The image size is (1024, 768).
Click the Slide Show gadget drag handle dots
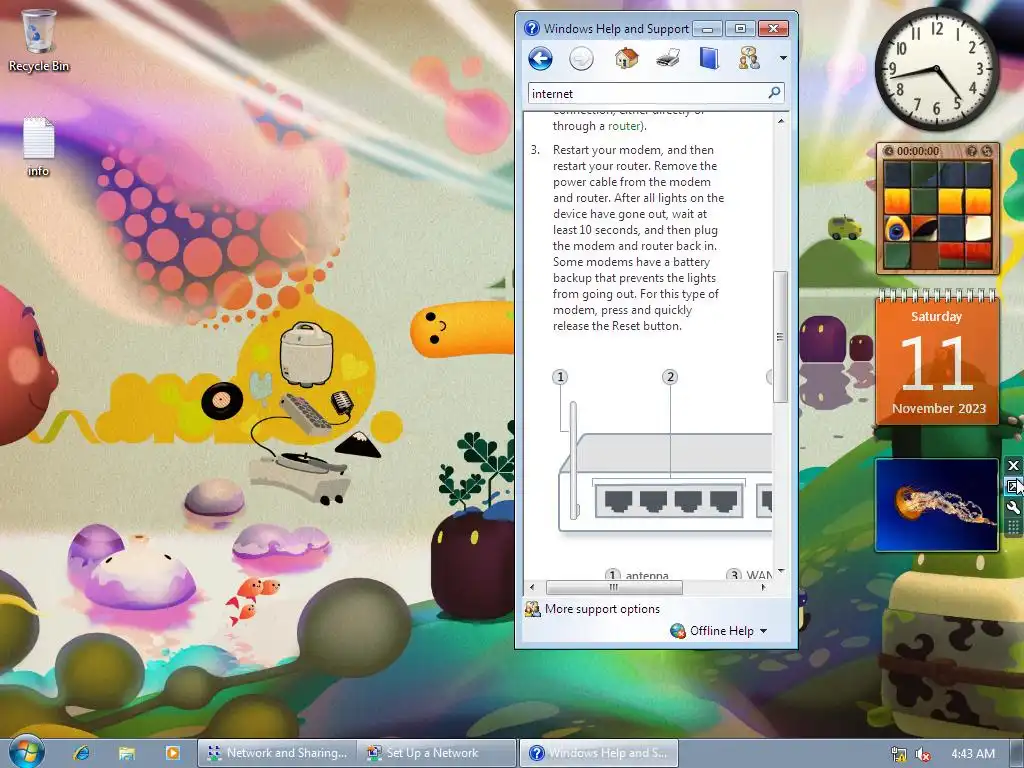pos(1013,526)
